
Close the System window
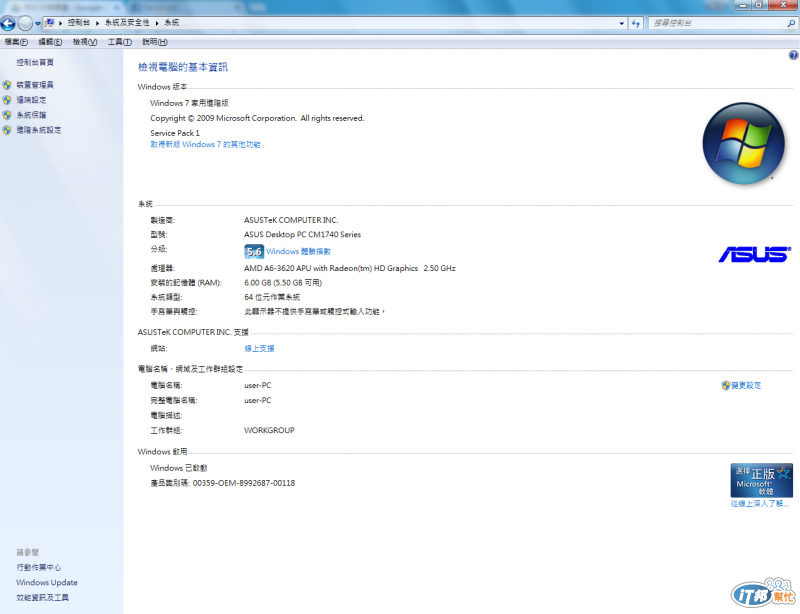(x=783, y=5)
